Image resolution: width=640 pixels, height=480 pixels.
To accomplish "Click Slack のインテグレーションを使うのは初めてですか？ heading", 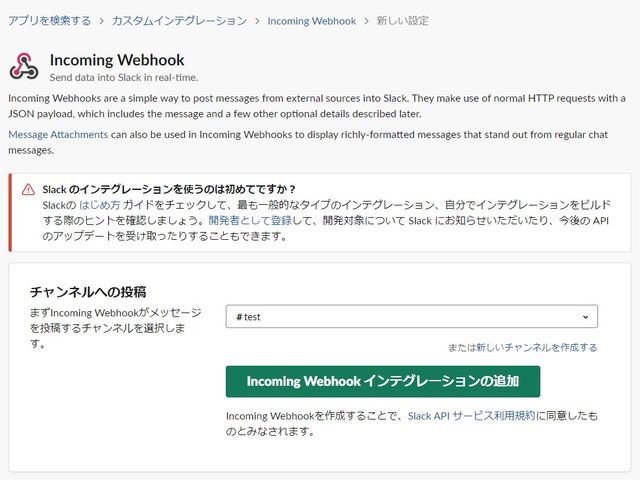I will pos(169,189).
